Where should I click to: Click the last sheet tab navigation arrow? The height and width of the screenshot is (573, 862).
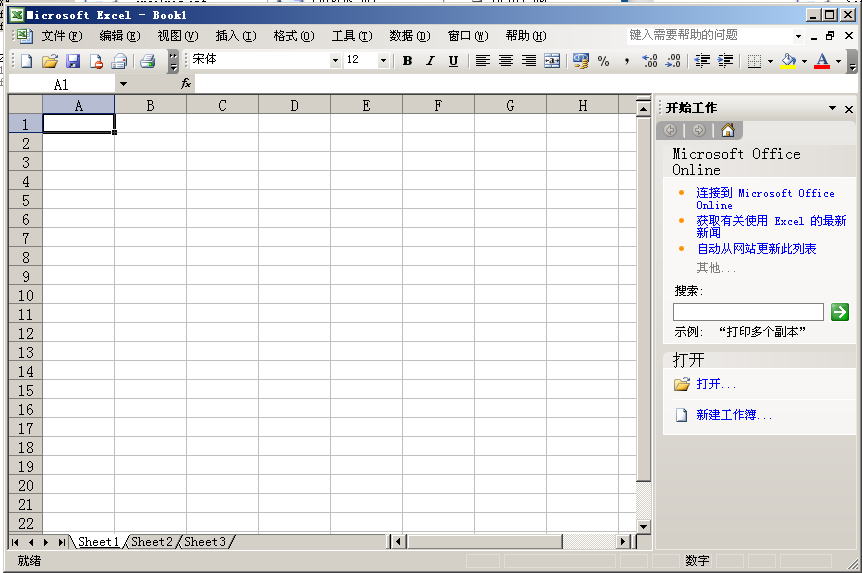point(62,542)
